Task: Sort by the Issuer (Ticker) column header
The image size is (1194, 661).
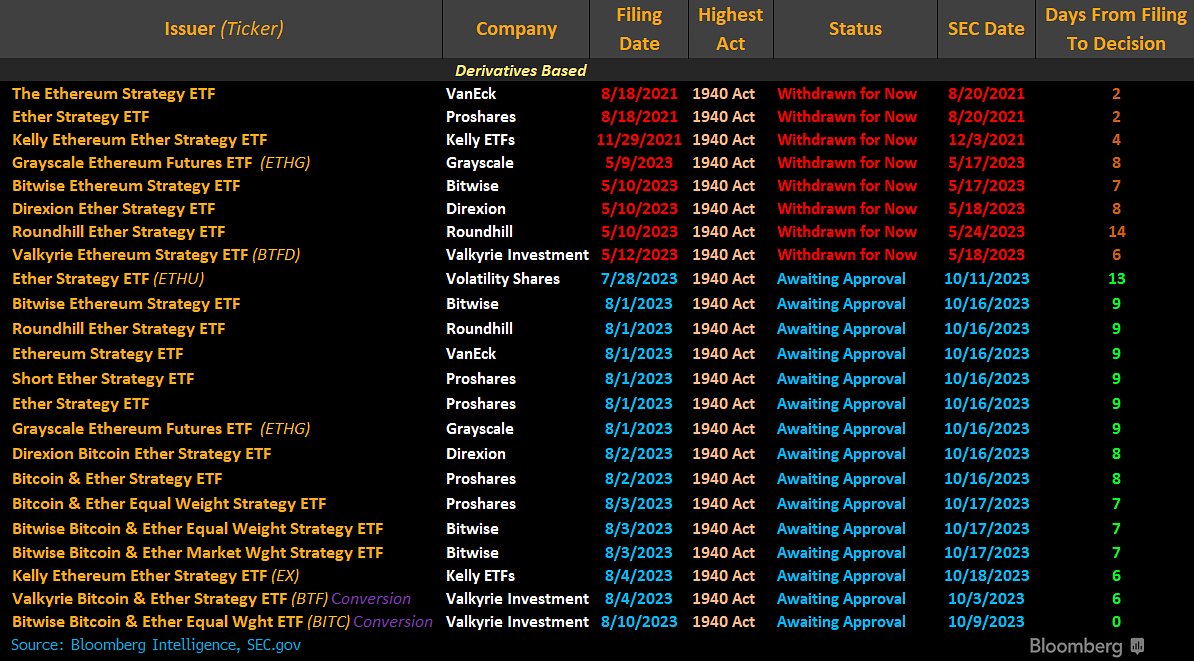Action: (223, 29)
